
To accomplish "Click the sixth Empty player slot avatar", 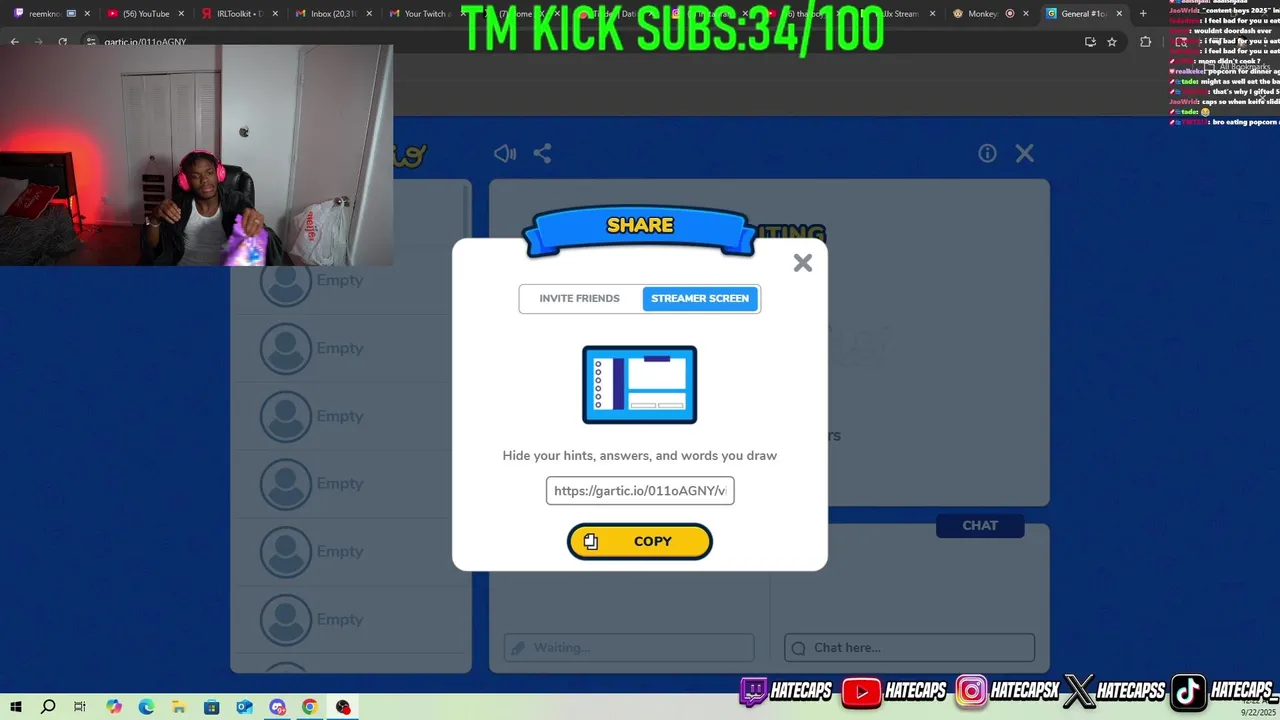I will [x=286, y=619].
